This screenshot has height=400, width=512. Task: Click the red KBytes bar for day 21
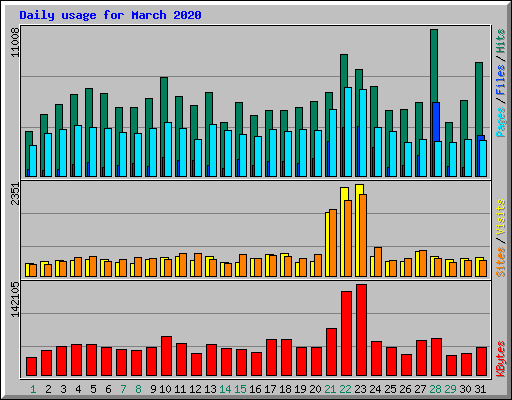click(x=331, y=352)
